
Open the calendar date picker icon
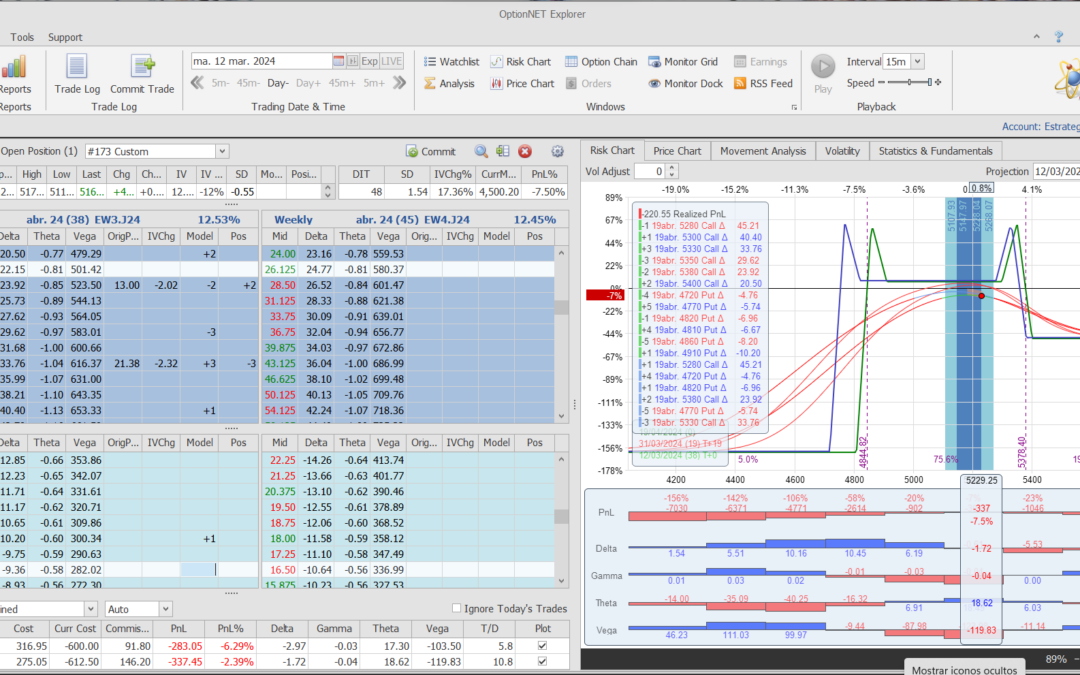[339, 61]
